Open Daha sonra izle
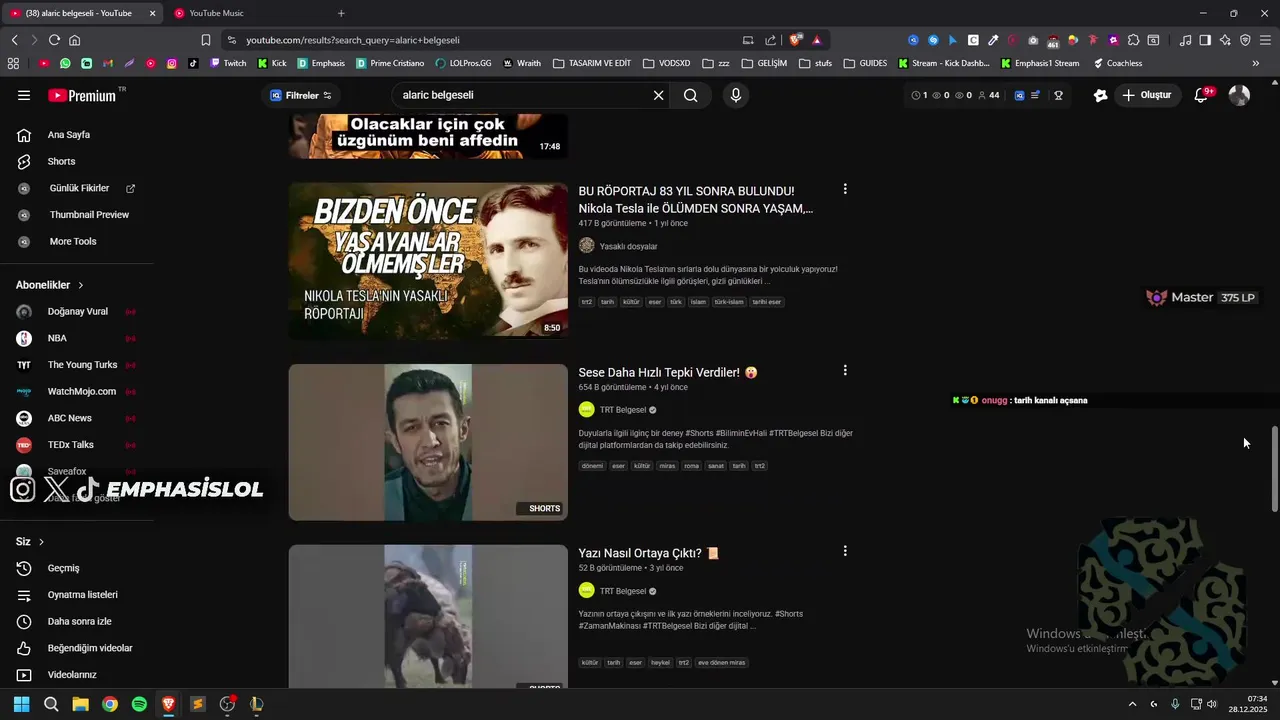The height and width of the screenshot is (720, 1280). click(x=79, y=621)
